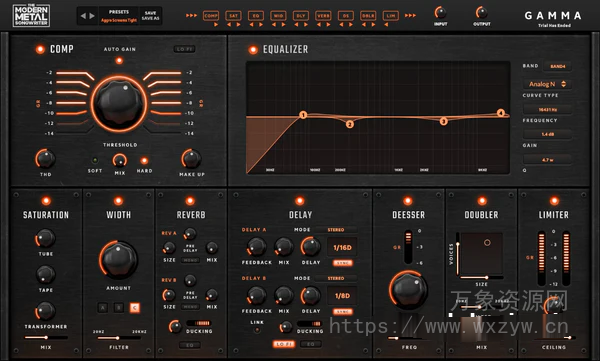Open the Band selector dropdown
Screen dimensions: 600x361
point(558,66)
